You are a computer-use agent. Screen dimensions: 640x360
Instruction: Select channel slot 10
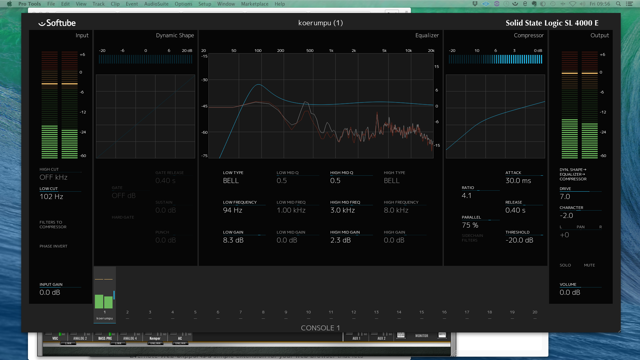pos(308,313)
